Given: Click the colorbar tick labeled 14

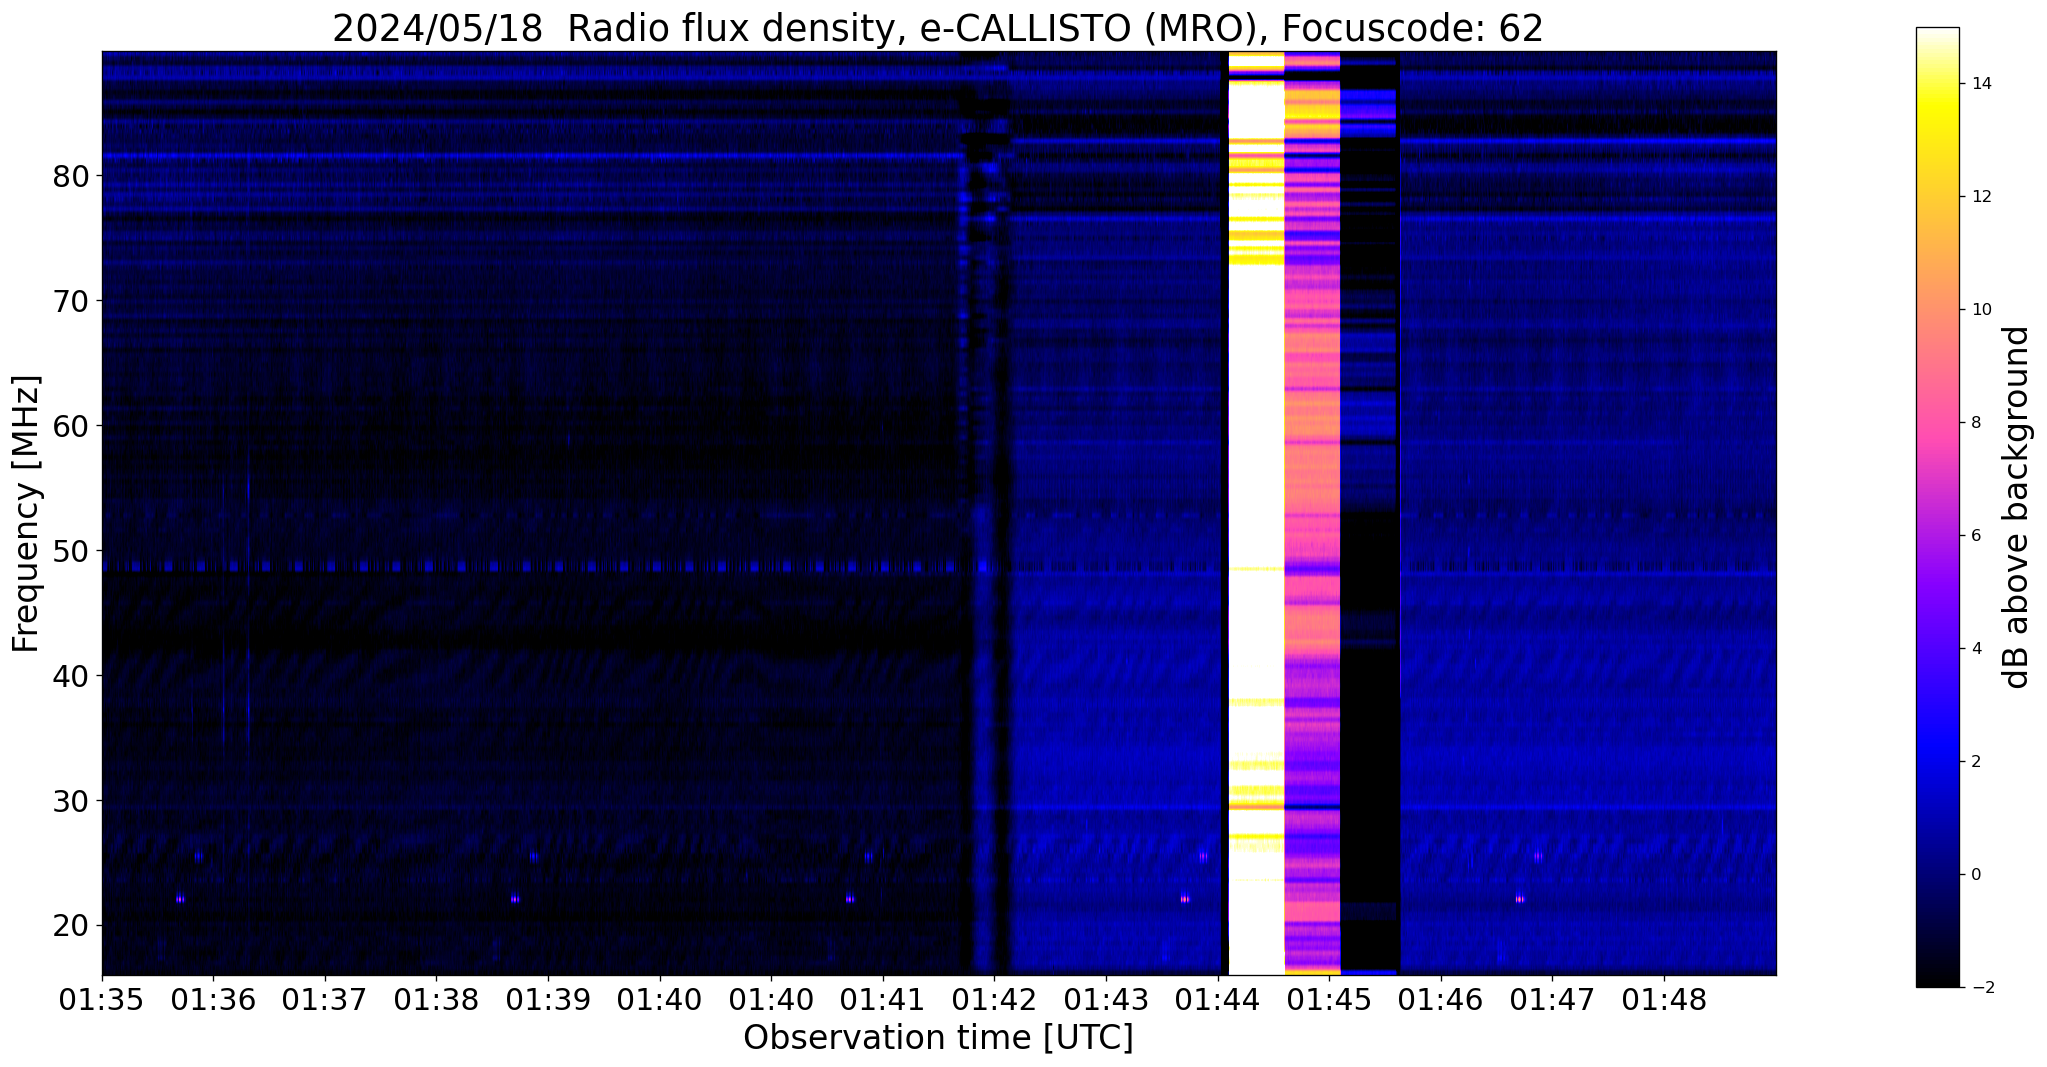Looking at the screenshot, I should [1980, 84].
